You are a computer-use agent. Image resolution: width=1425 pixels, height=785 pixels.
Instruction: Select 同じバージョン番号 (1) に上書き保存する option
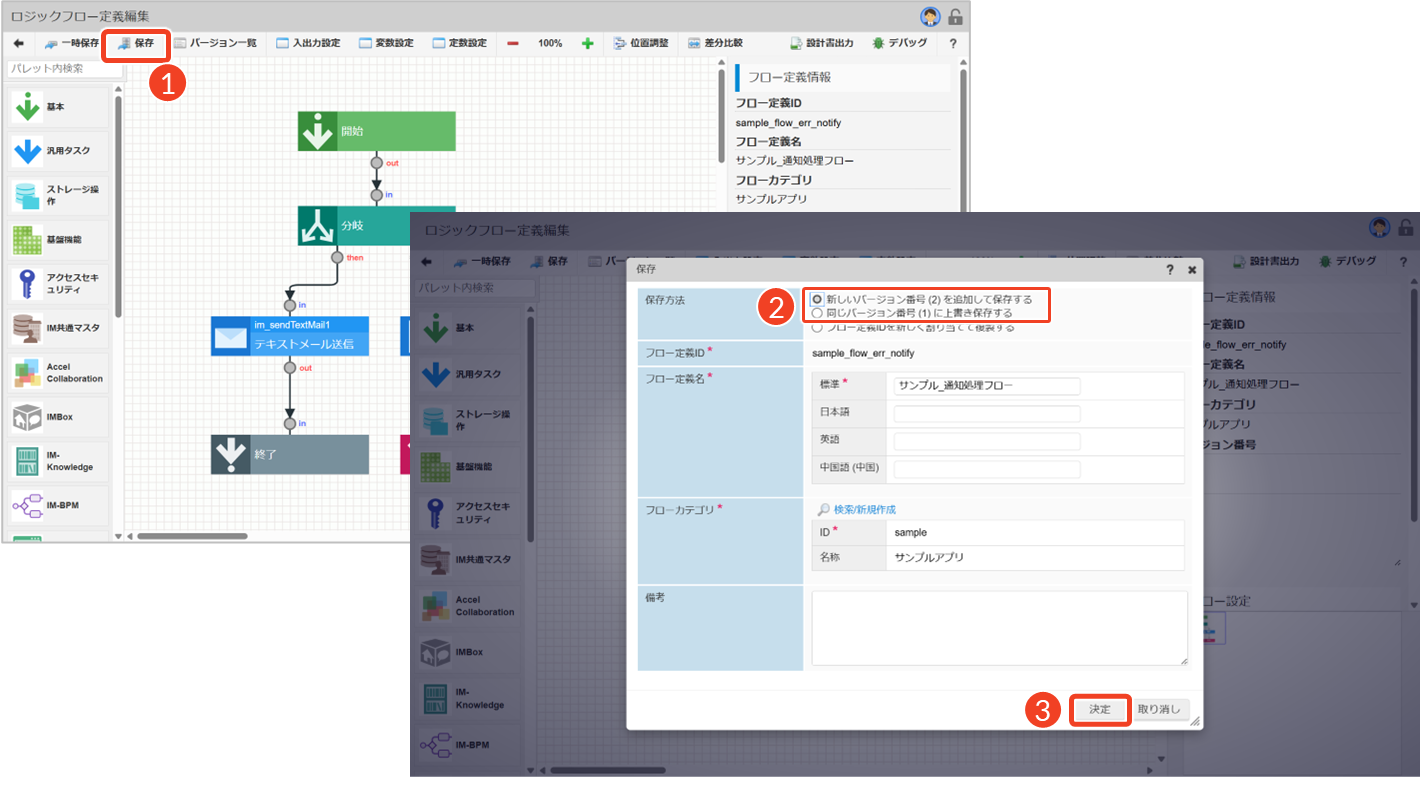point(818,313)
